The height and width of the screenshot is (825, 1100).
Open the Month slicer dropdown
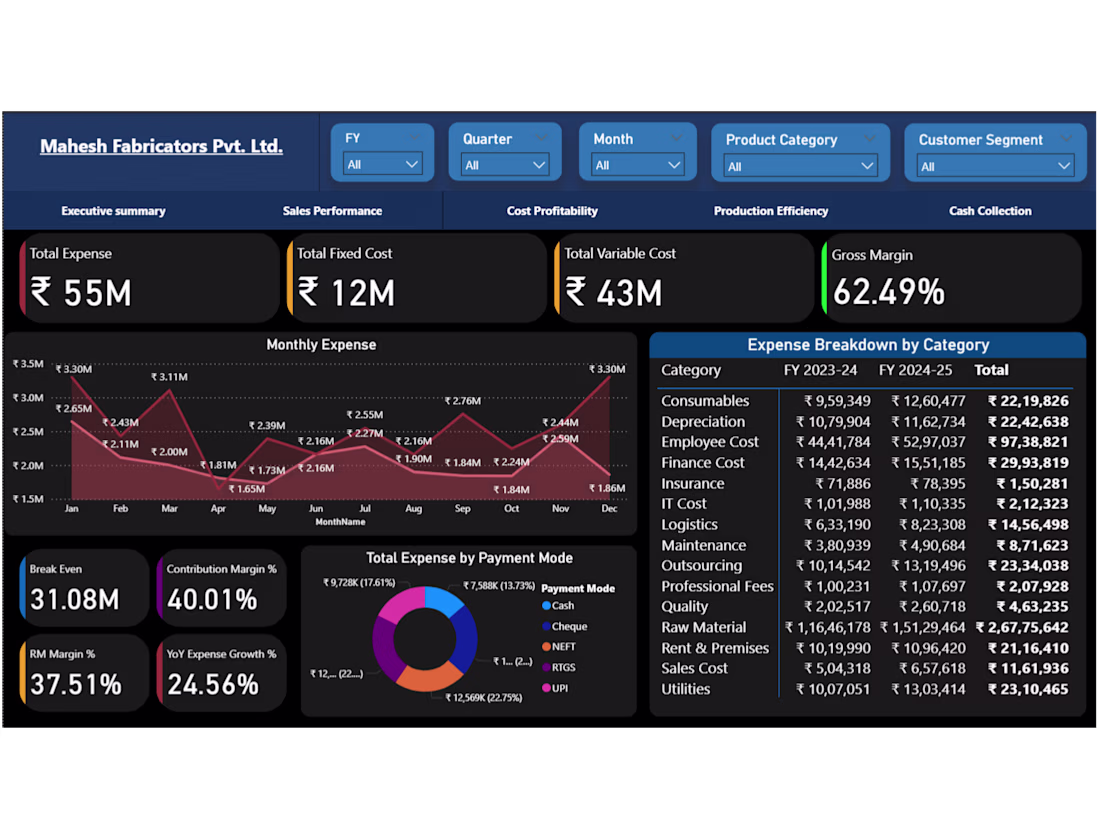tap(637, 165)
